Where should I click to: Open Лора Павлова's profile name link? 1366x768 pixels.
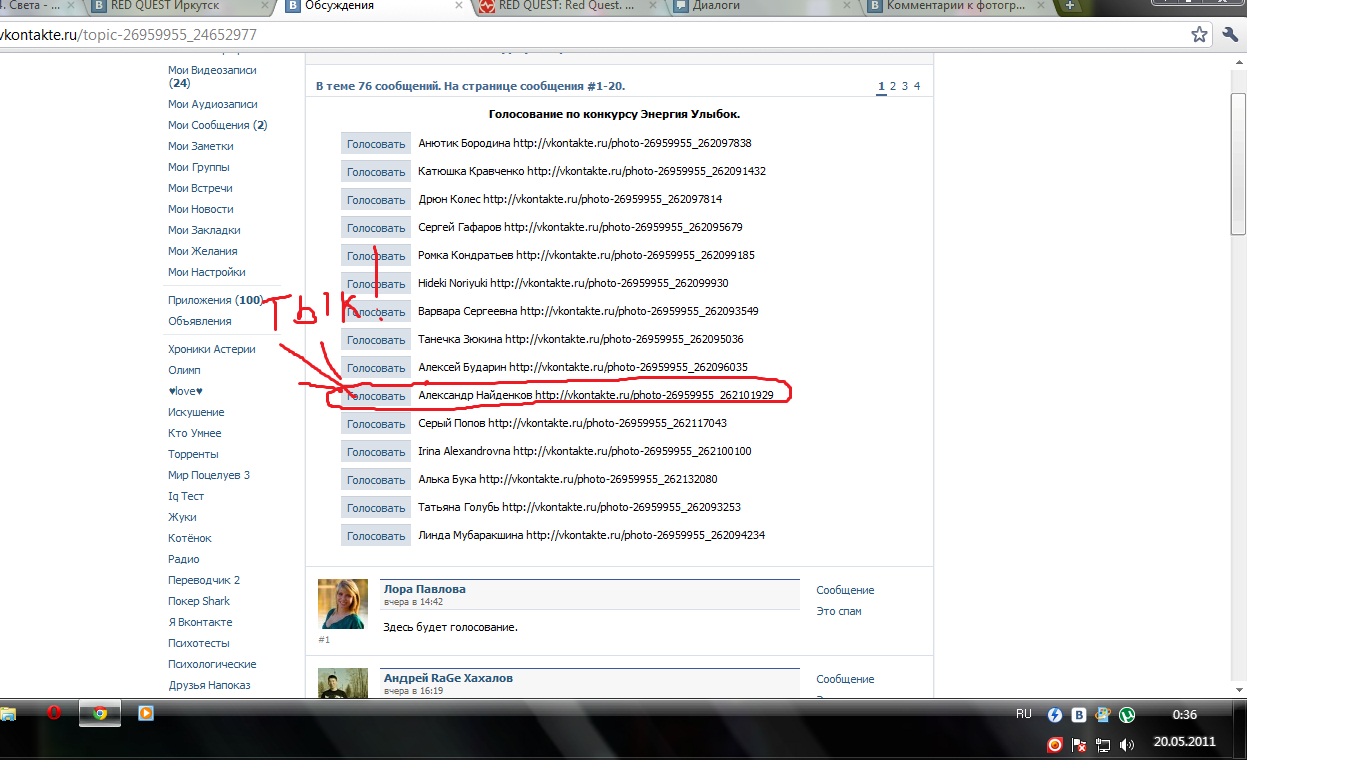[424, 589]
